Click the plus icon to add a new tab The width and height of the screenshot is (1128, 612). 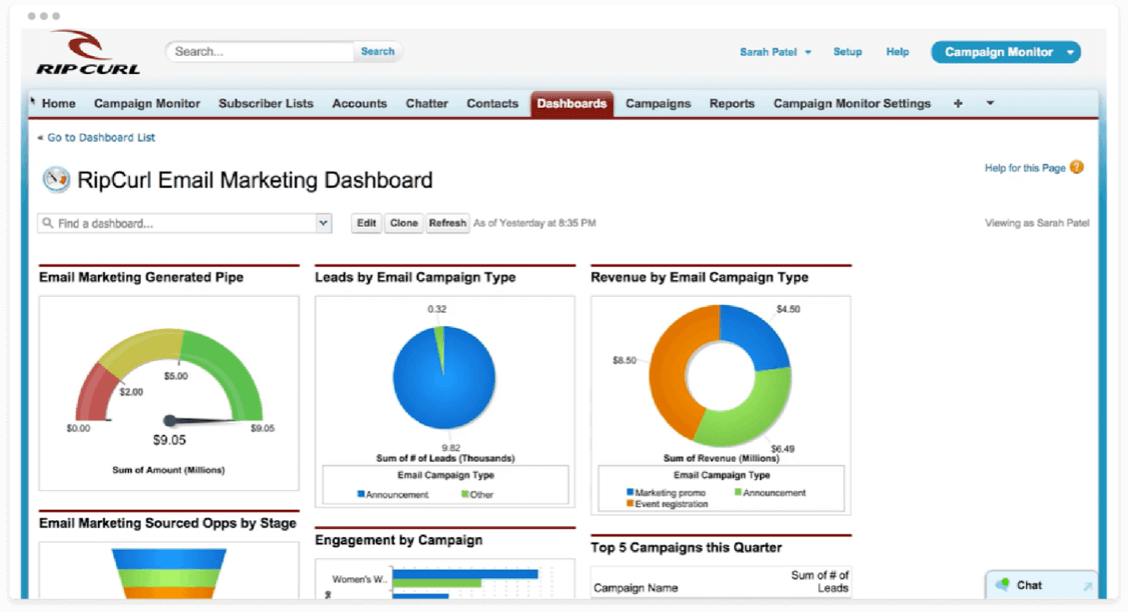coord(957,103)
